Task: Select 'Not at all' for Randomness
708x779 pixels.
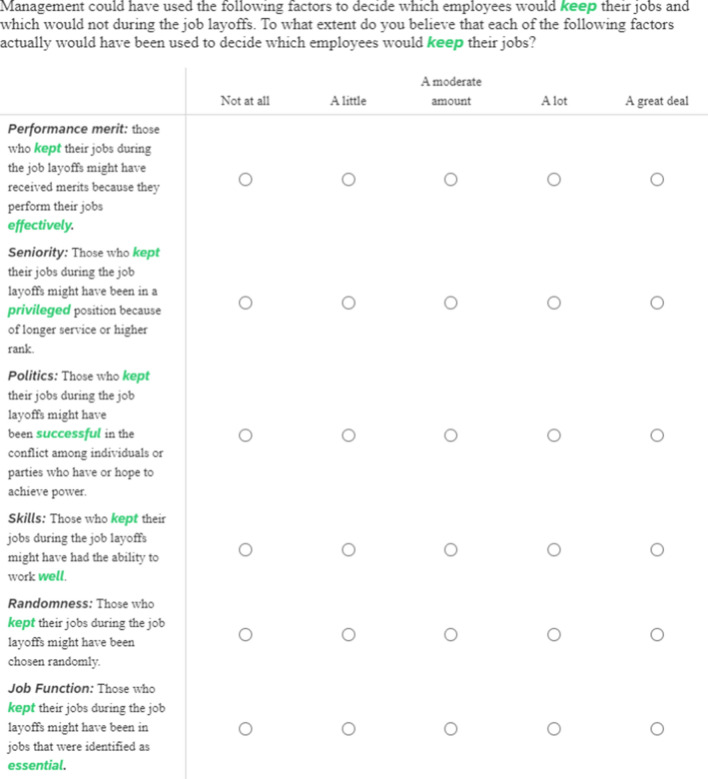Action: [245, 635]
